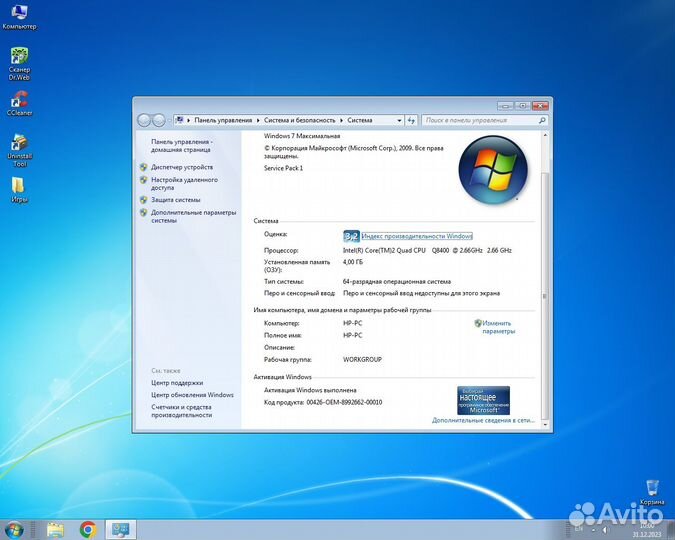Open the CCleaner desktop shortcut

click(19, 103)
